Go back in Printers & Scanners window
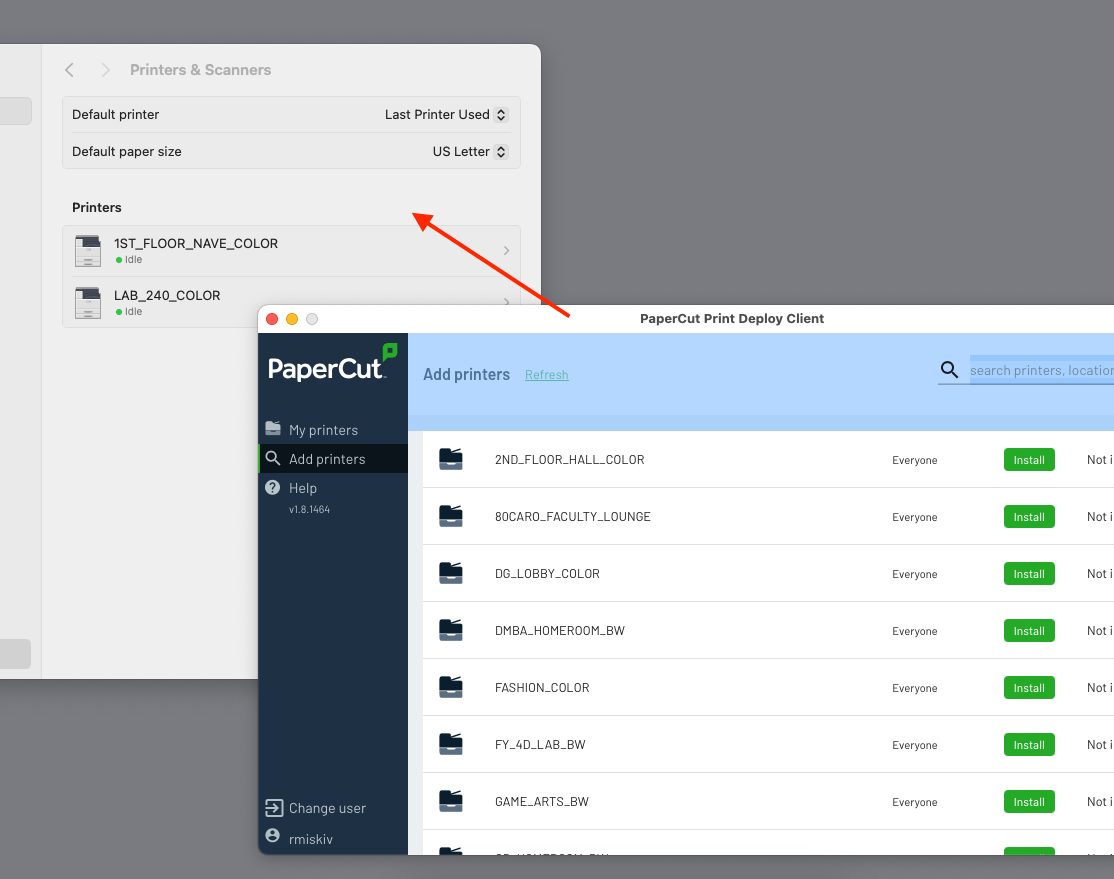This screenshot has height=879, width=1114. pyautogui.click(x=70, y=70)
